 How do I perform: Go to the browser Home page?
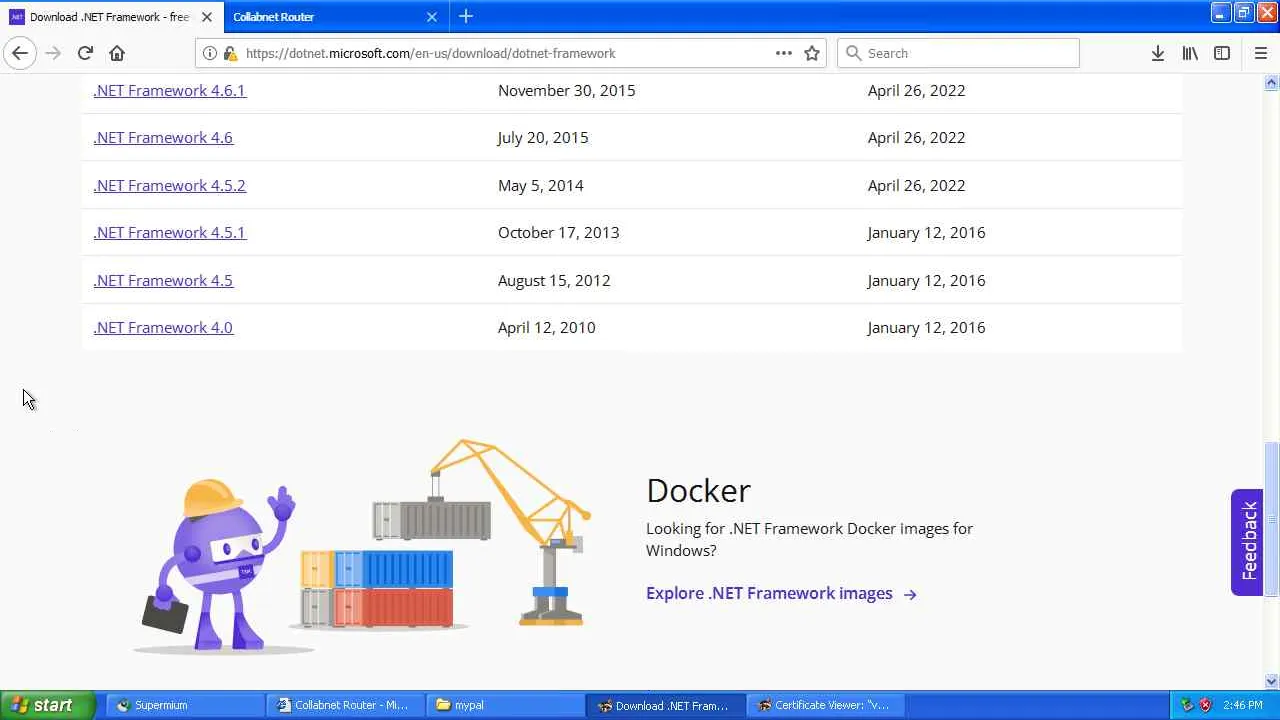(x=117, y=53)
